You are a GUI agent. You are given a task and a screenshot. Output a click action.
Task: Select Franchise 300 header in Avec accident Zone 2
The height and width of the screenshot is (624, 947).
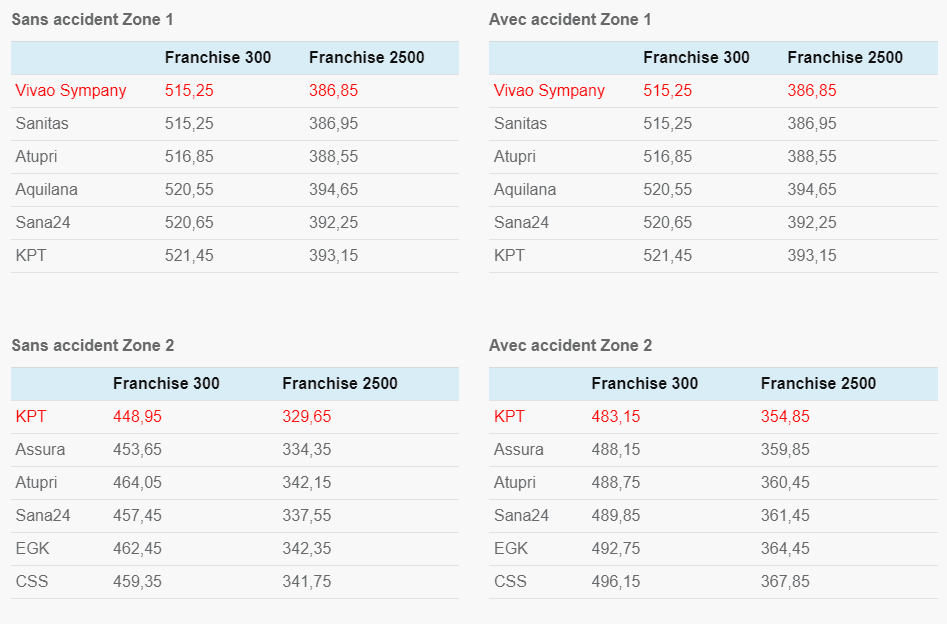[644, 384]
